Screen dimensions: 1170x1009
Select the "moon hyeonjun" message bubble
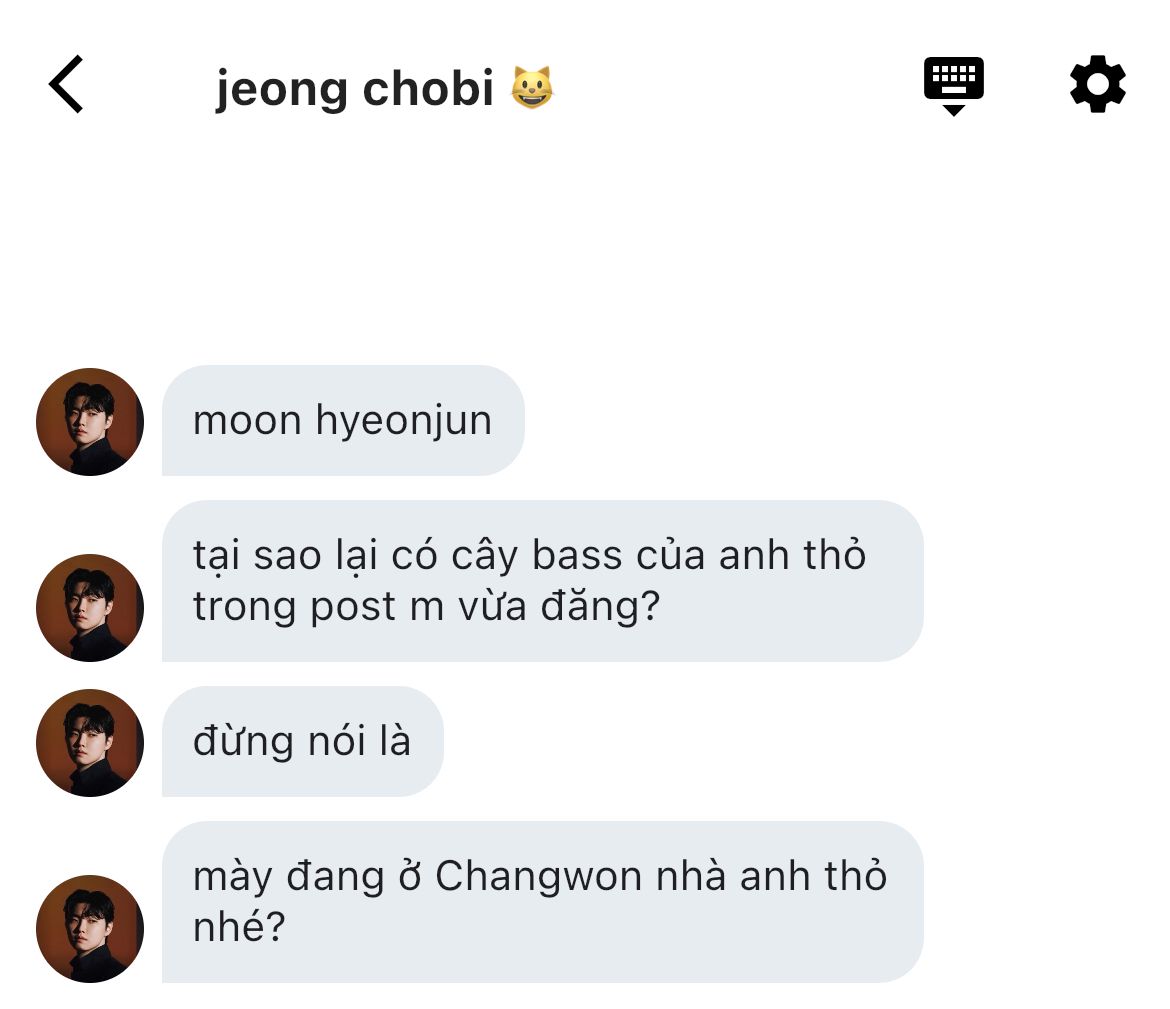click(343, 420)
